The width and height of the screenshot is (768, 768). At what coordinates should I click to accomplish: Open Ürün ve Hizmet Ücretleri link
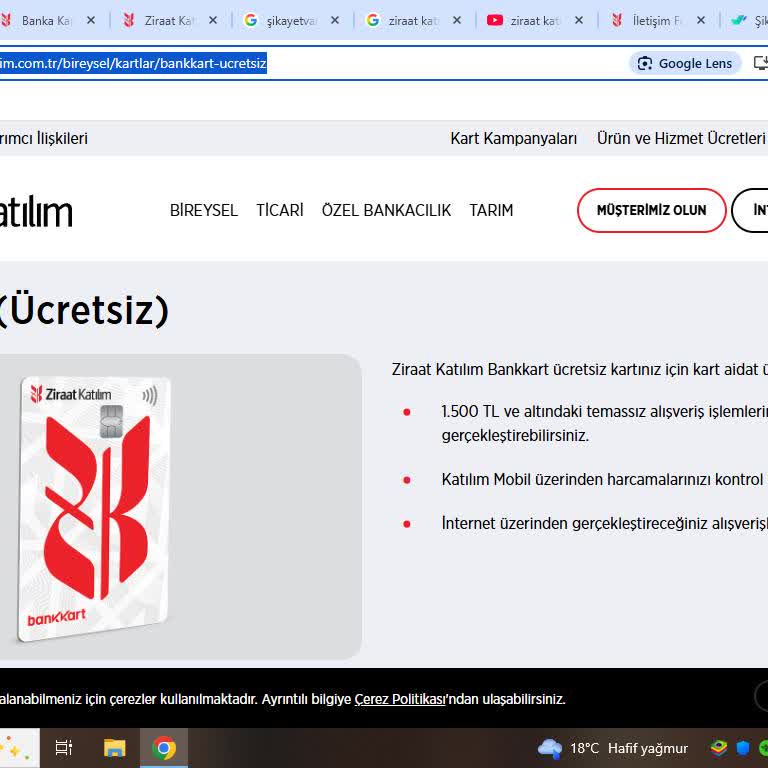coord(681,139)
